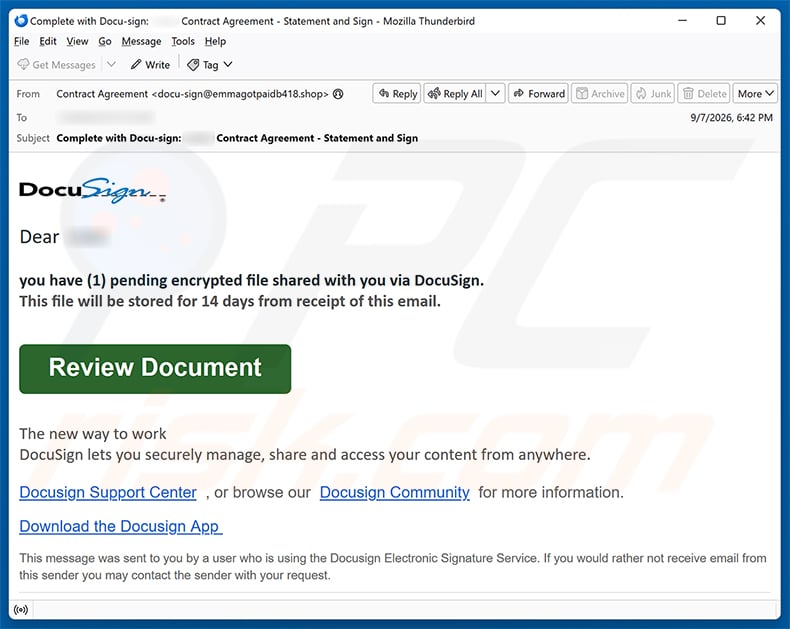Click the sender contact icon next to address

click(x=338, y=94)
